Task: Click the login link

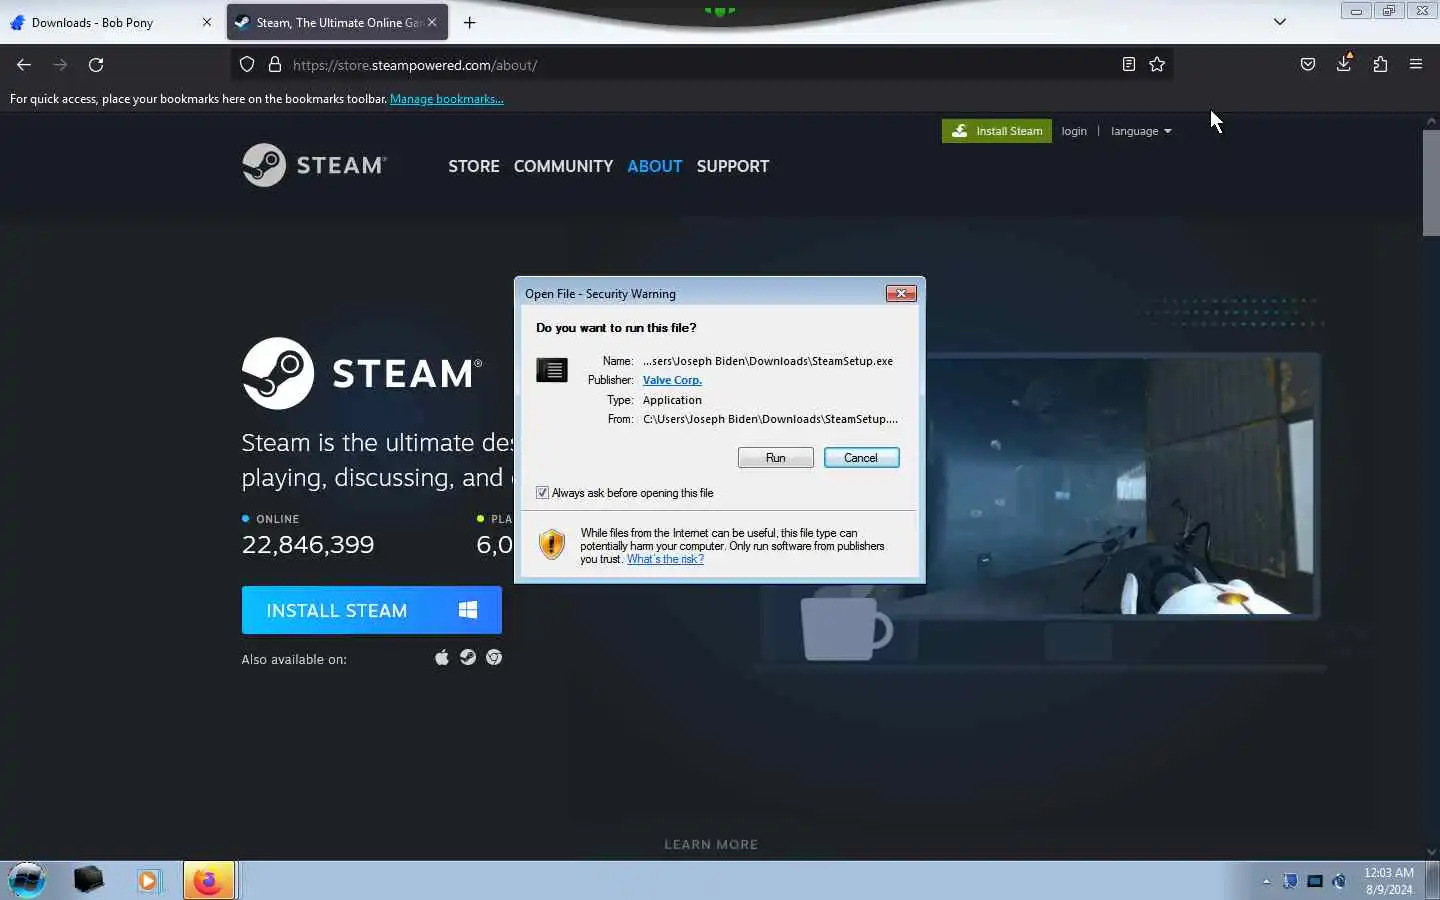Action: pos(1074,131)
